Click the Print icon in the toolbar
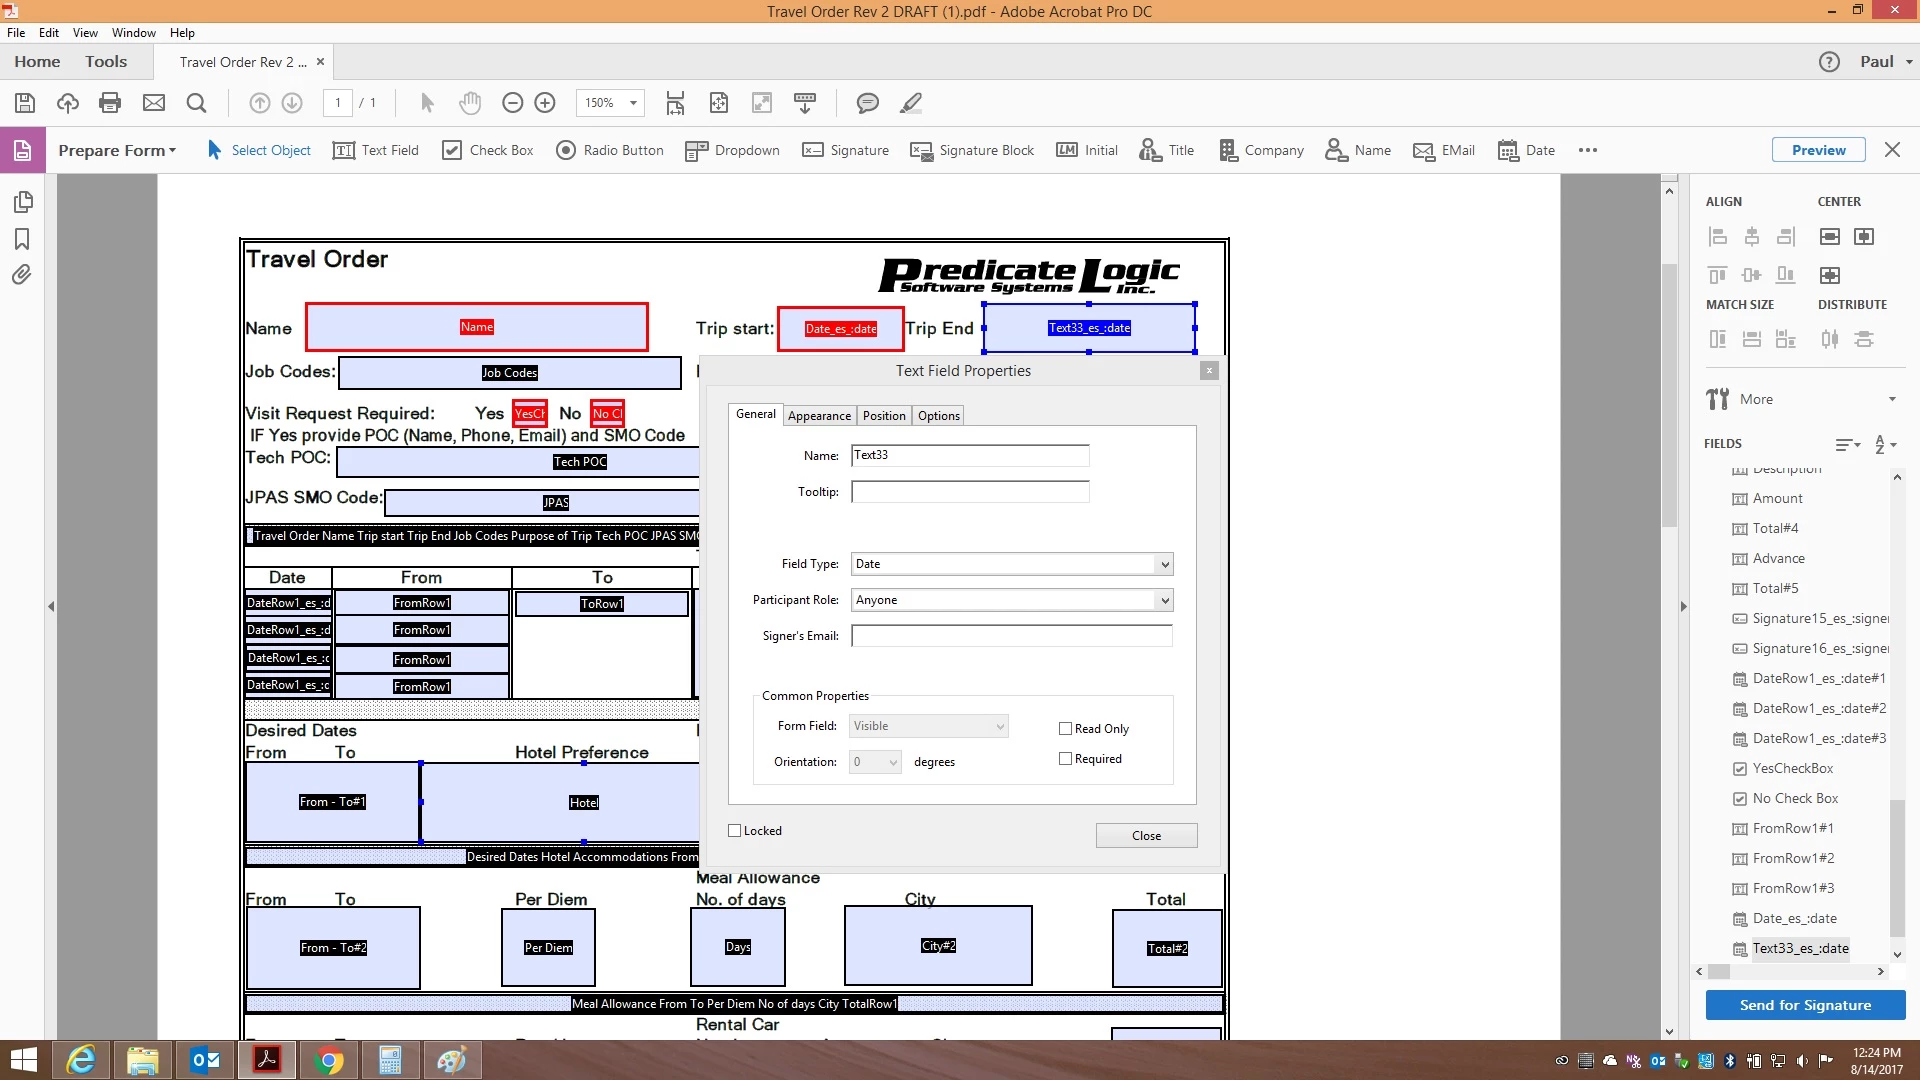Viewport: 1920px width, 1080px height. 110,103
